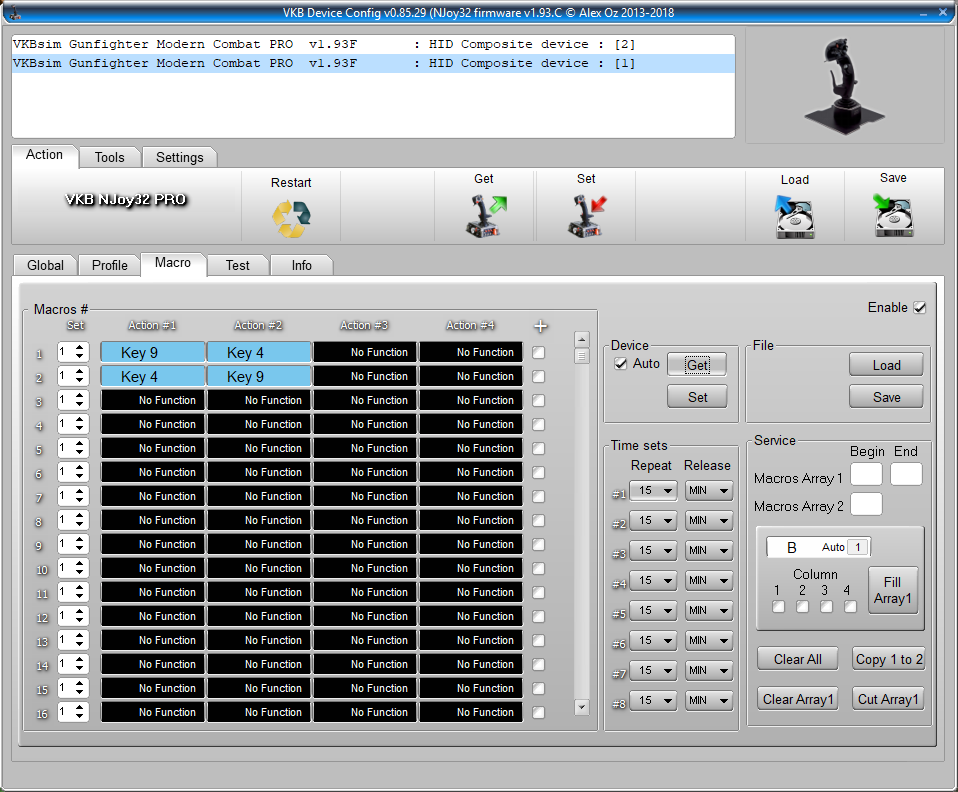This screenshot has height=792, width=958.
Task: Click the macros list scrollbar down arrow
Action: click(x=582, y=707)
